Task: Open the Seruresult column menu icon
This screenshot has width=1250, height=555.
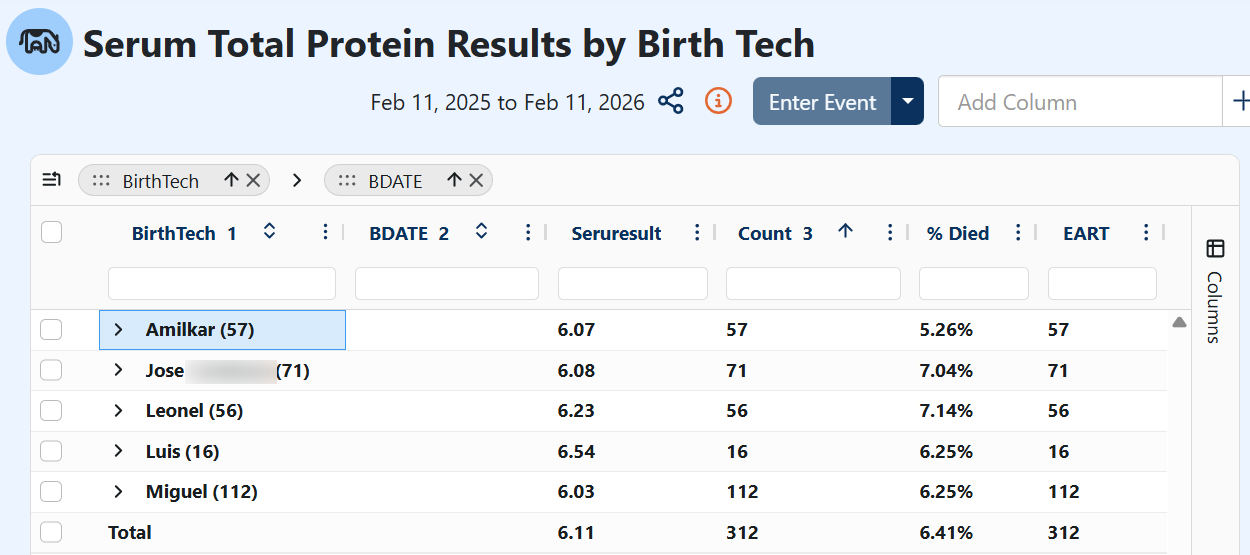Action: pos(698,233)
